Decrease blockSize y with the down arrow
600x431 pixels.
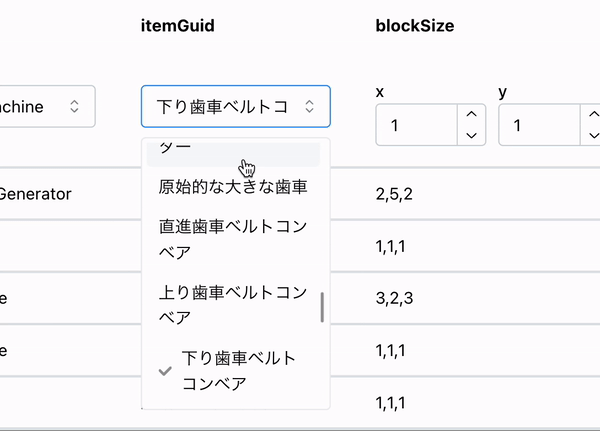(x=593, y=135)
